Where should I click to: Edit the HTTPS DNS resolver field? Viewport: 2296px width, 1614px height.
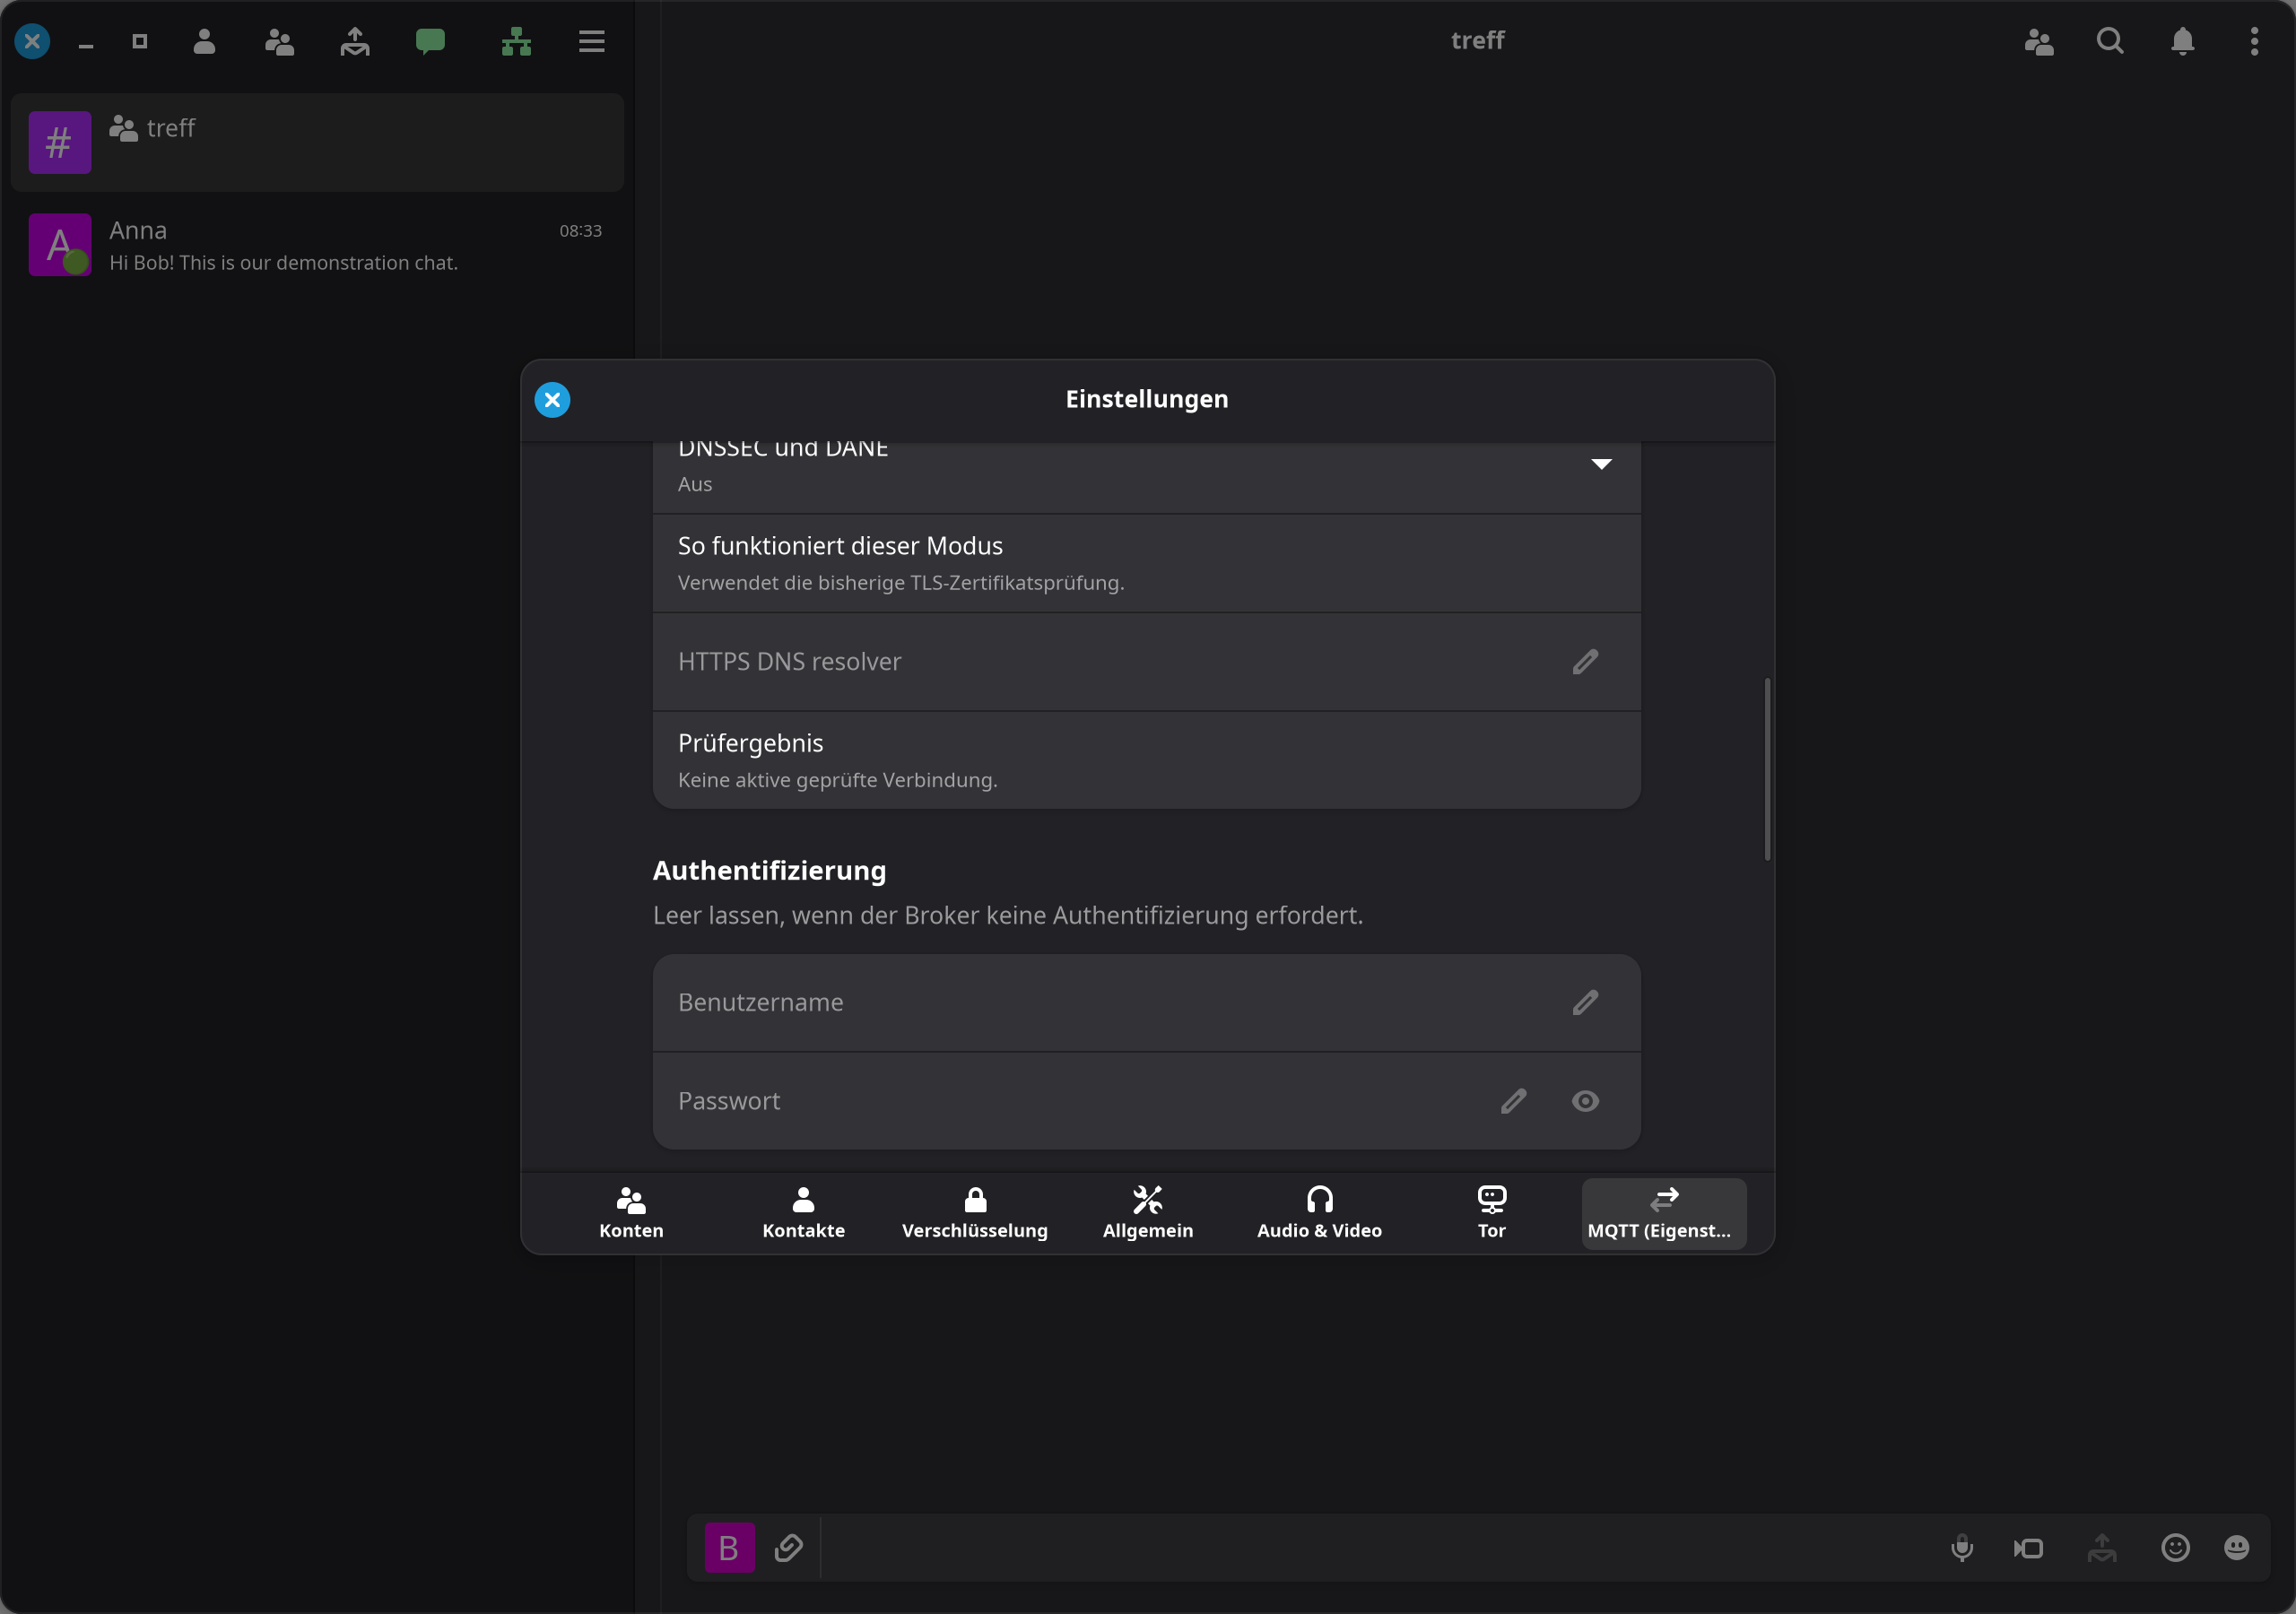pos(1585,662)
